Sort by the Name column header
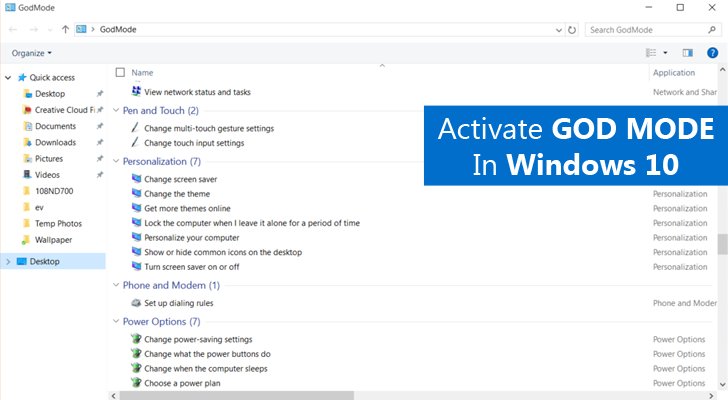This screenshot has height=400, width=728. coord(142,72)
